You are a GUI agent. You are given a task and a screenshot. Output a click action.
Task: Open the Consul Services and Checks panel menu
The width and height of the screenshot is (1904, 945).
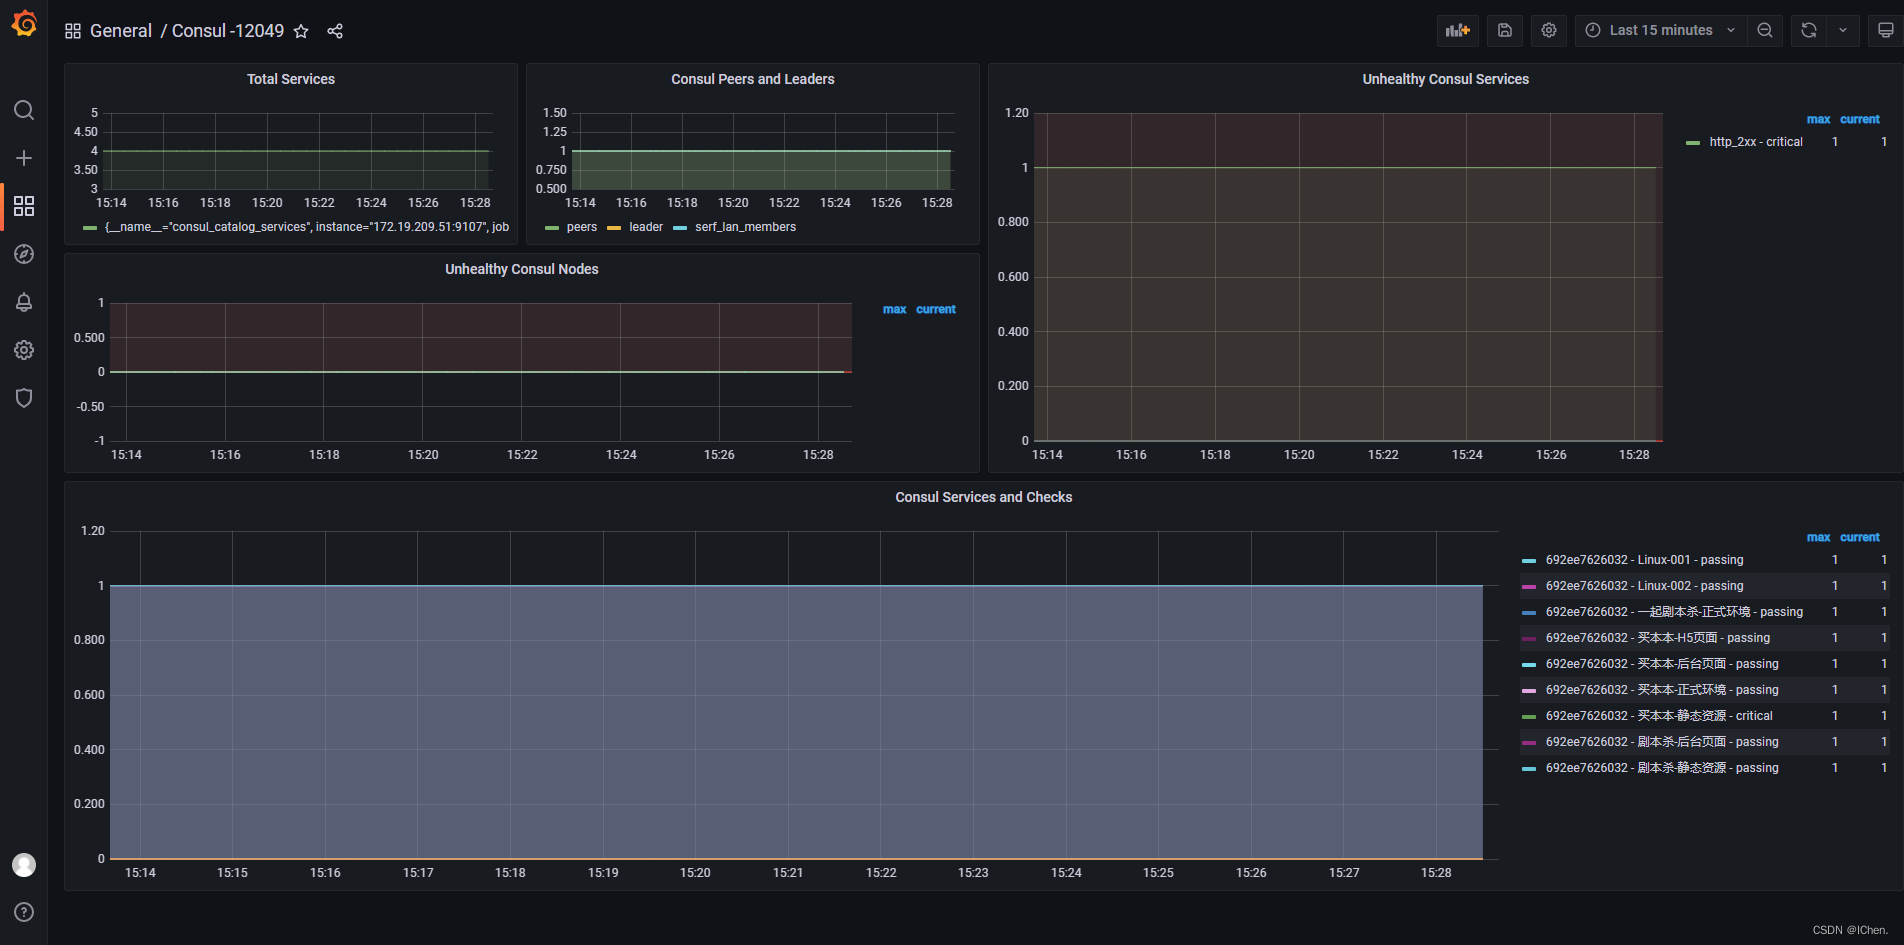(x=983, y=497)
